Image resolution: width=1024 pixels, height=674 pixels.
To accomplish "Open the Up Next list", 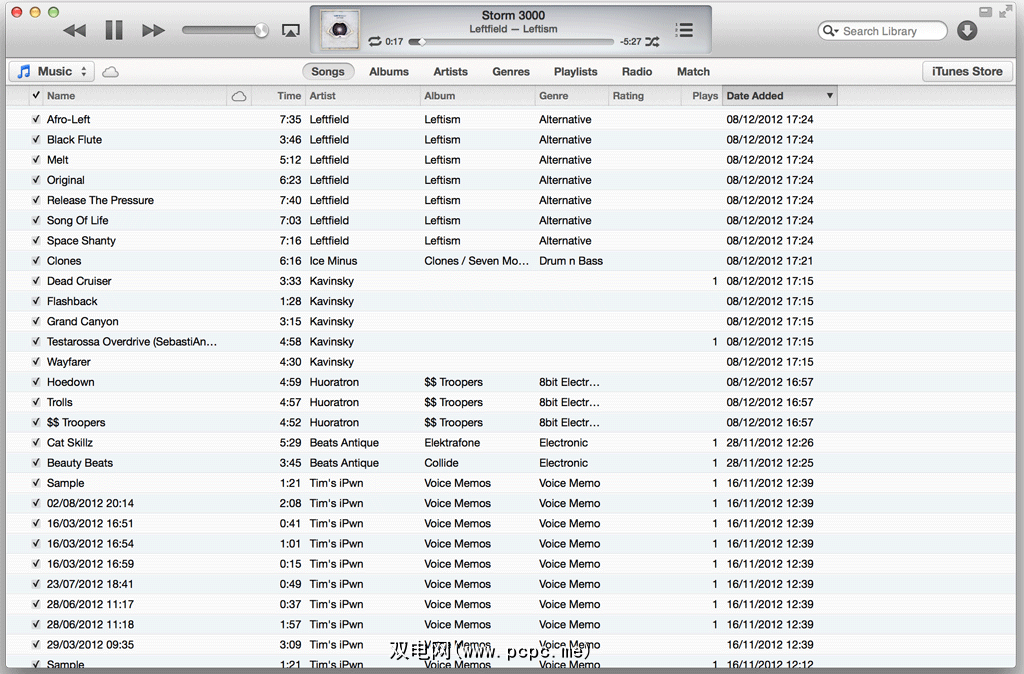I will [x=684, y=30].
